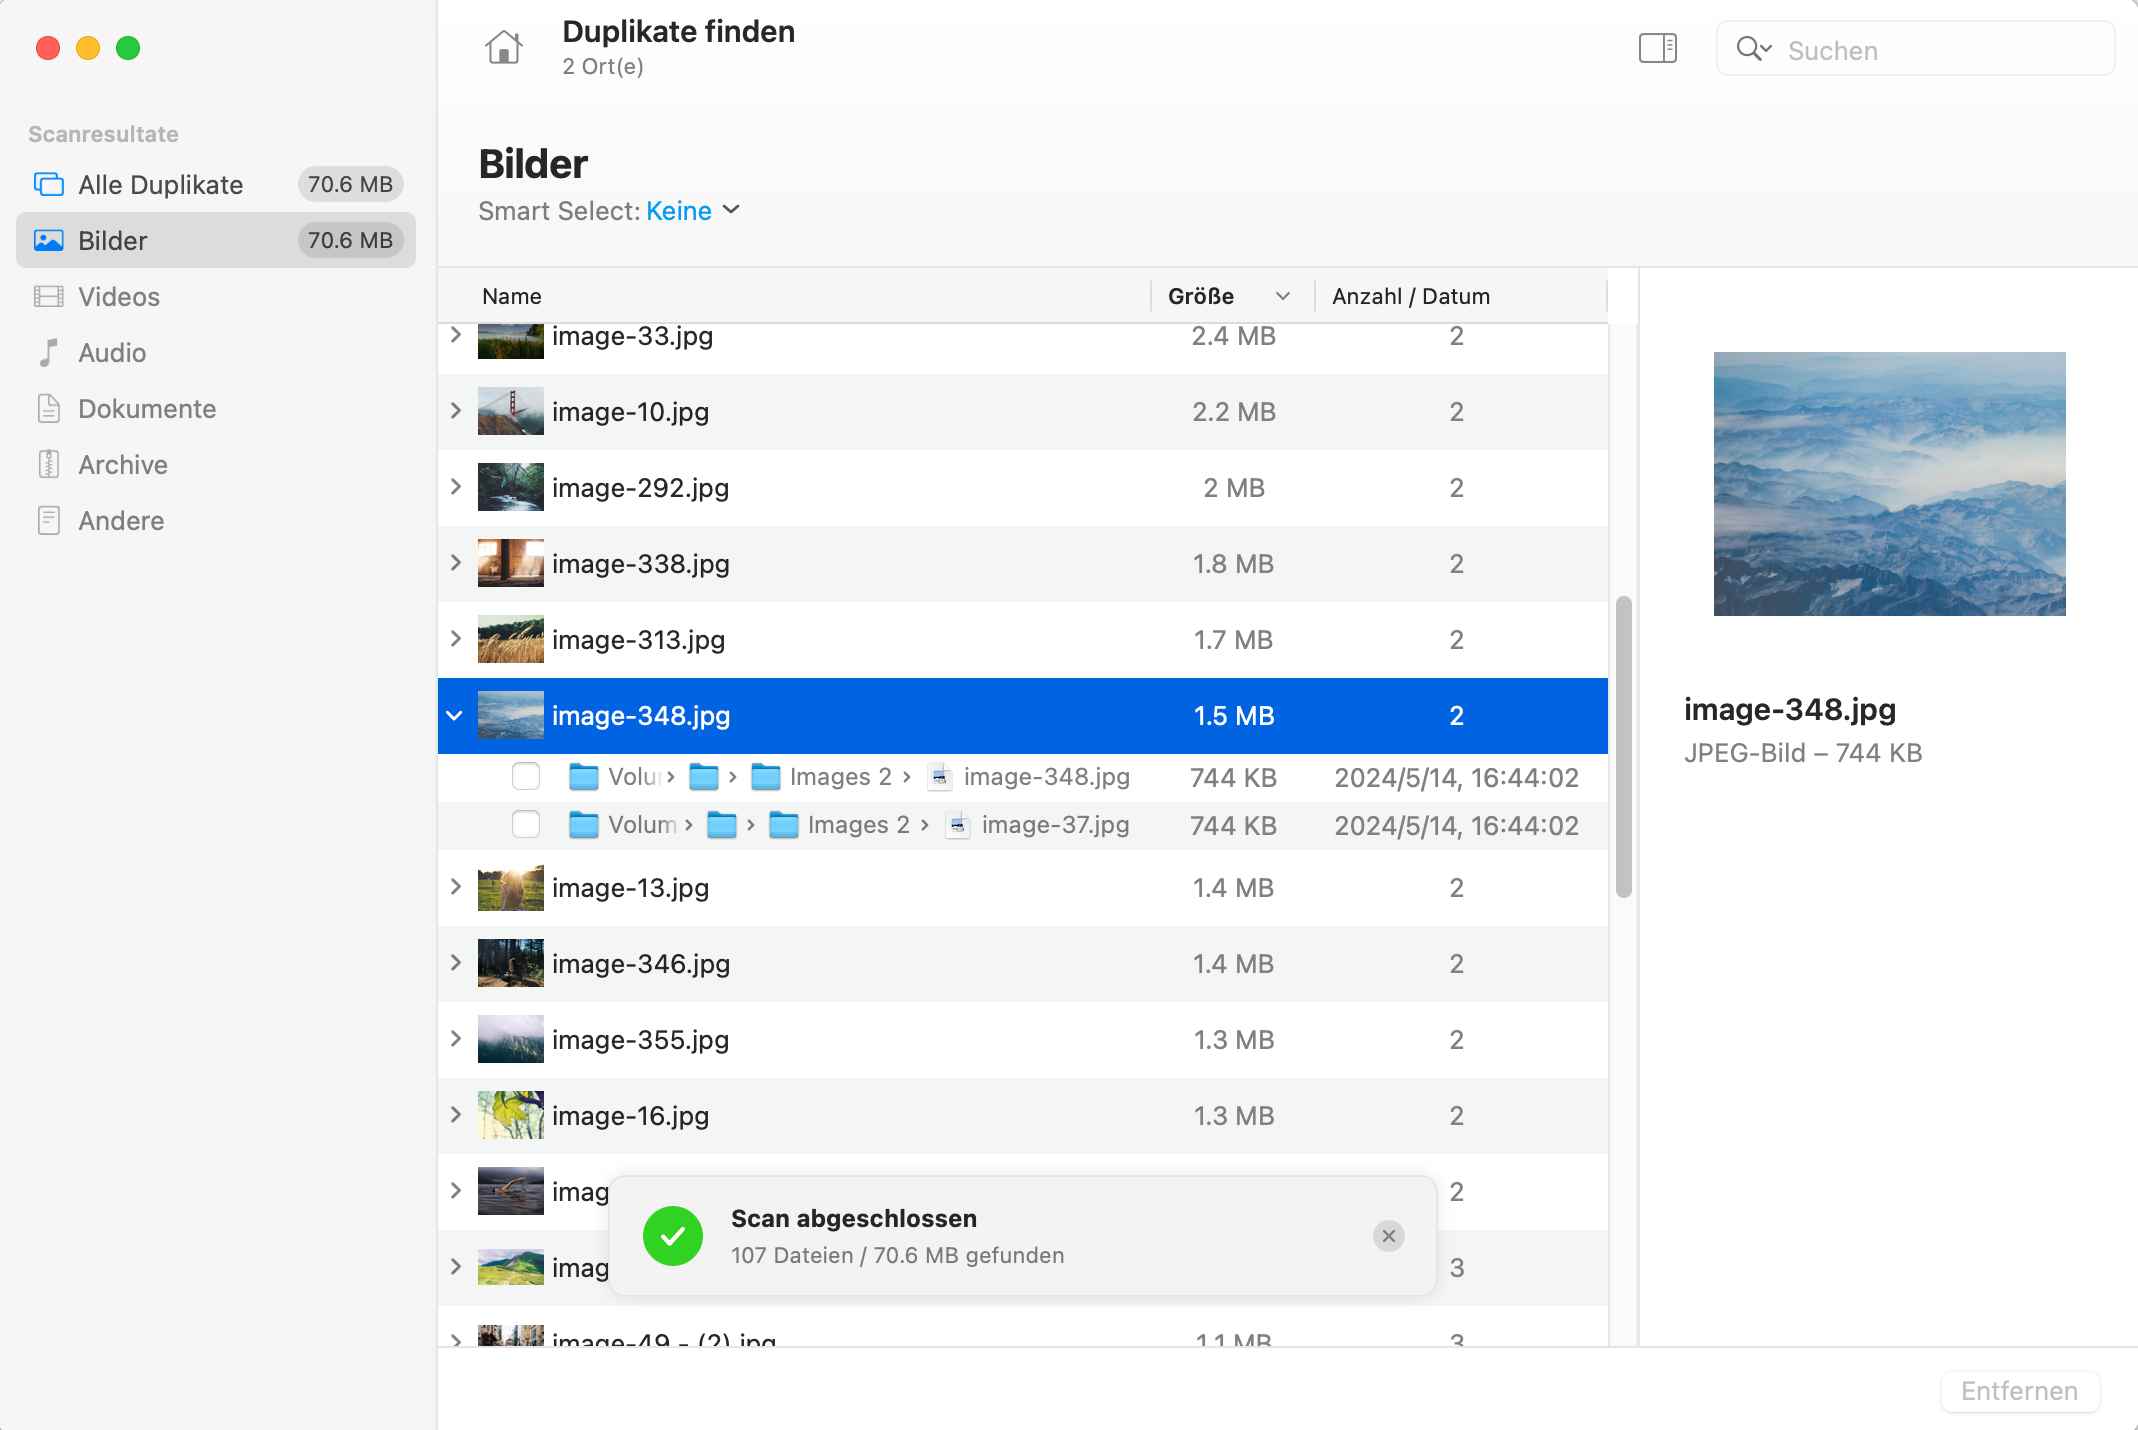Check the box for image-37.jpg file
This screenshot has width=2138, height=1430.
tap(526, 825)
